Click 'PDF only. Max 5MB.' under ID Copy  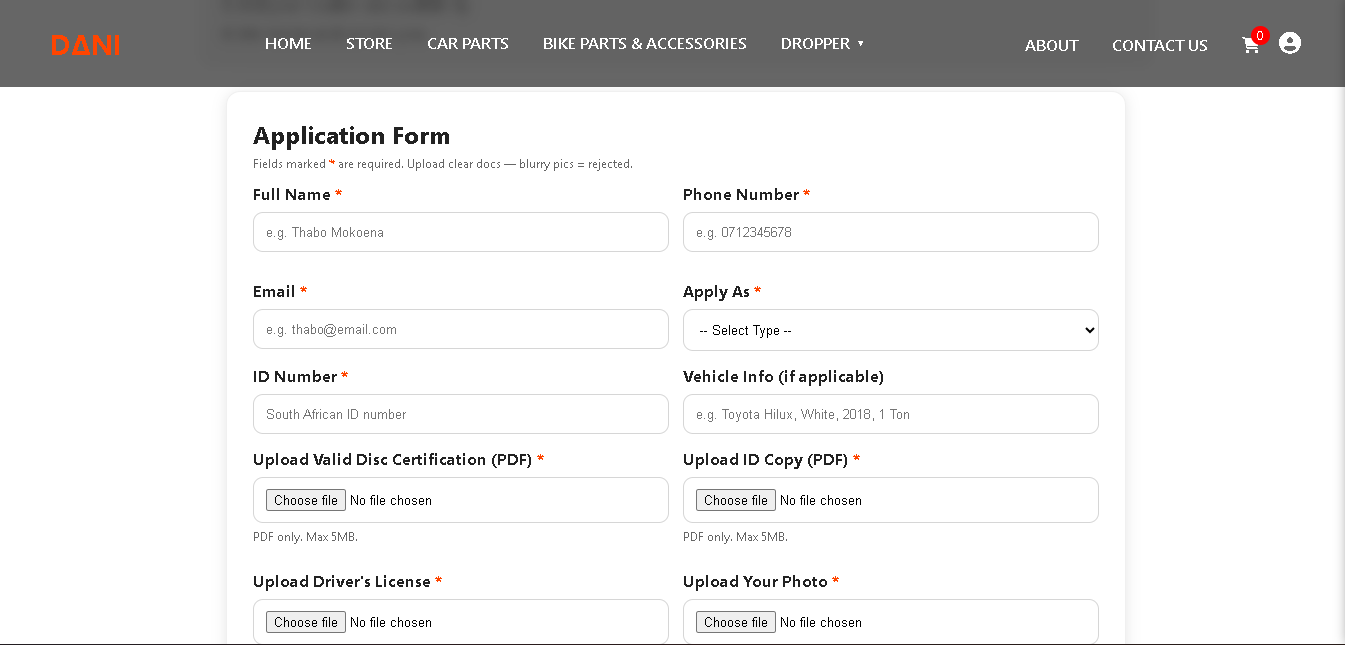pos(735,537)
